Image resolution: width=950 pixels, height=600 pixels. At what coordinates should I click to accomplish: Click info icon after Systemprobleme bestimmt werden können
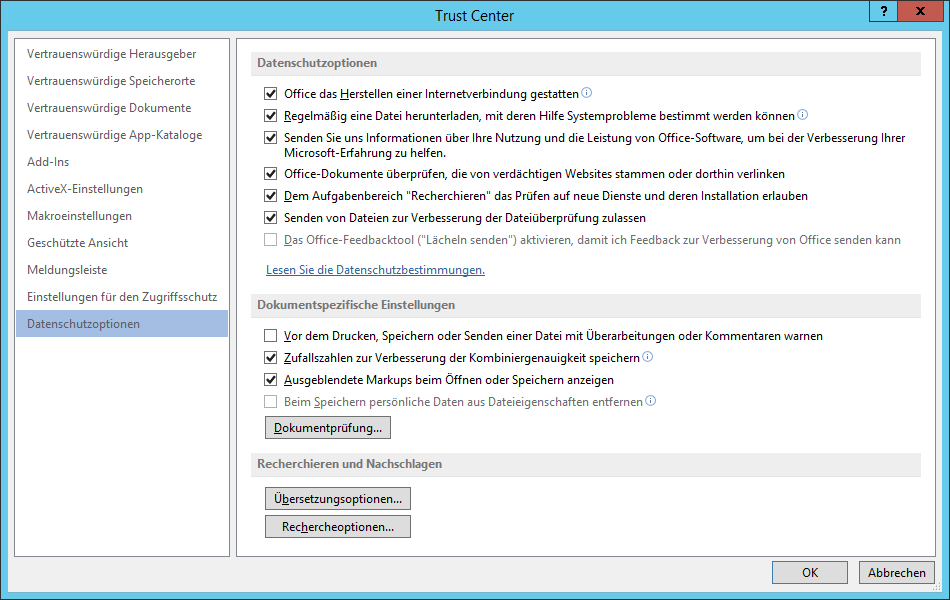[x=803, y=115]
